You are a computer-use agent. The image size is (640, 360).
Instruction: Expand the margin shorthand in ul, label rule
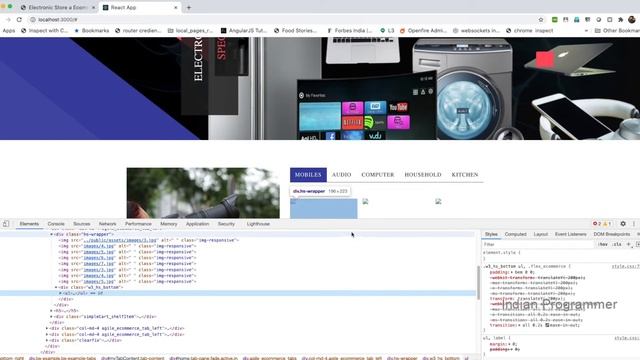pyautogui.click(x=508, y=344)
